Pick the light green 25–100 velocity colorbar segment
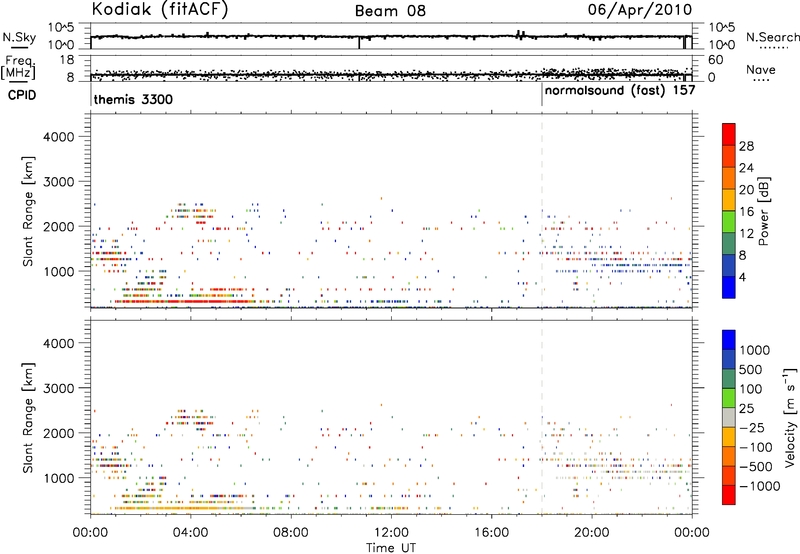The width and height of the screenshot is (800, 554). click(729, 398)
